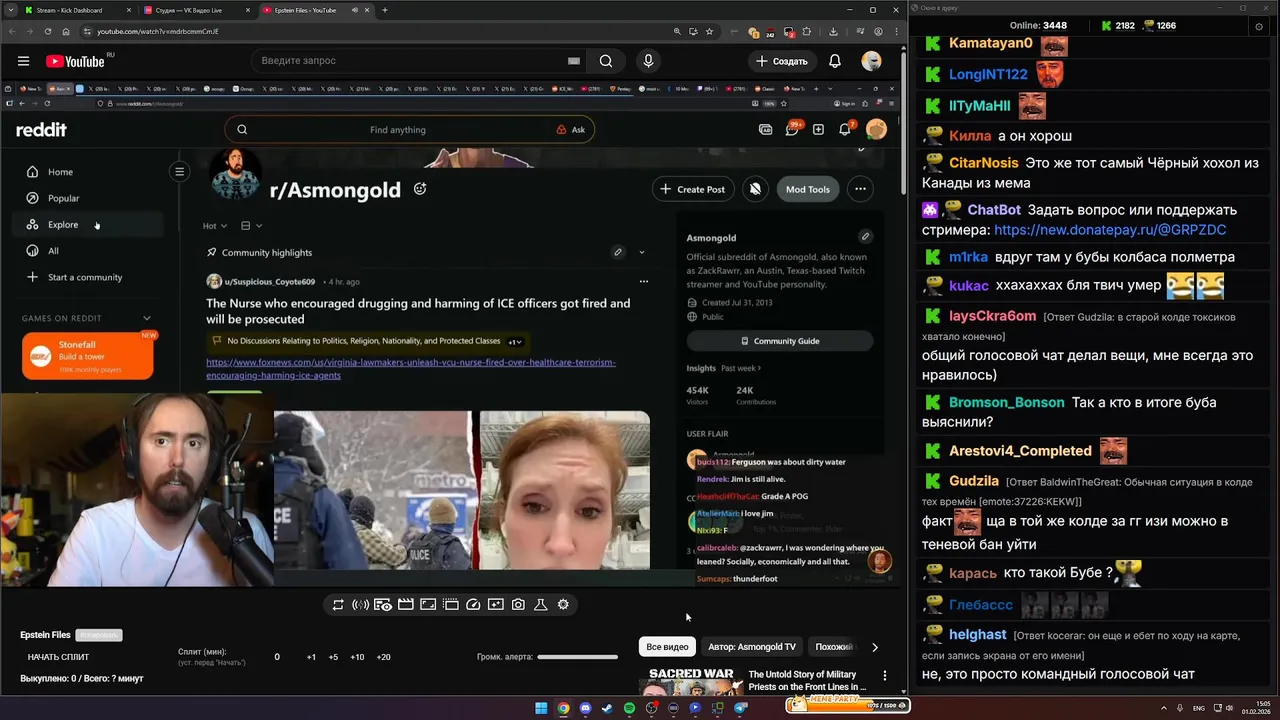Click the Копировать button
Screen dimensions: 1280x720
pos(98,635)
